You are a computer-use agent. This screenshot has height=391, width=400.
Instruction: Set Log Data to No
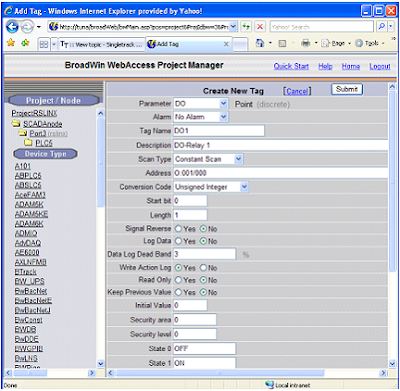click(x=203, y=241)
